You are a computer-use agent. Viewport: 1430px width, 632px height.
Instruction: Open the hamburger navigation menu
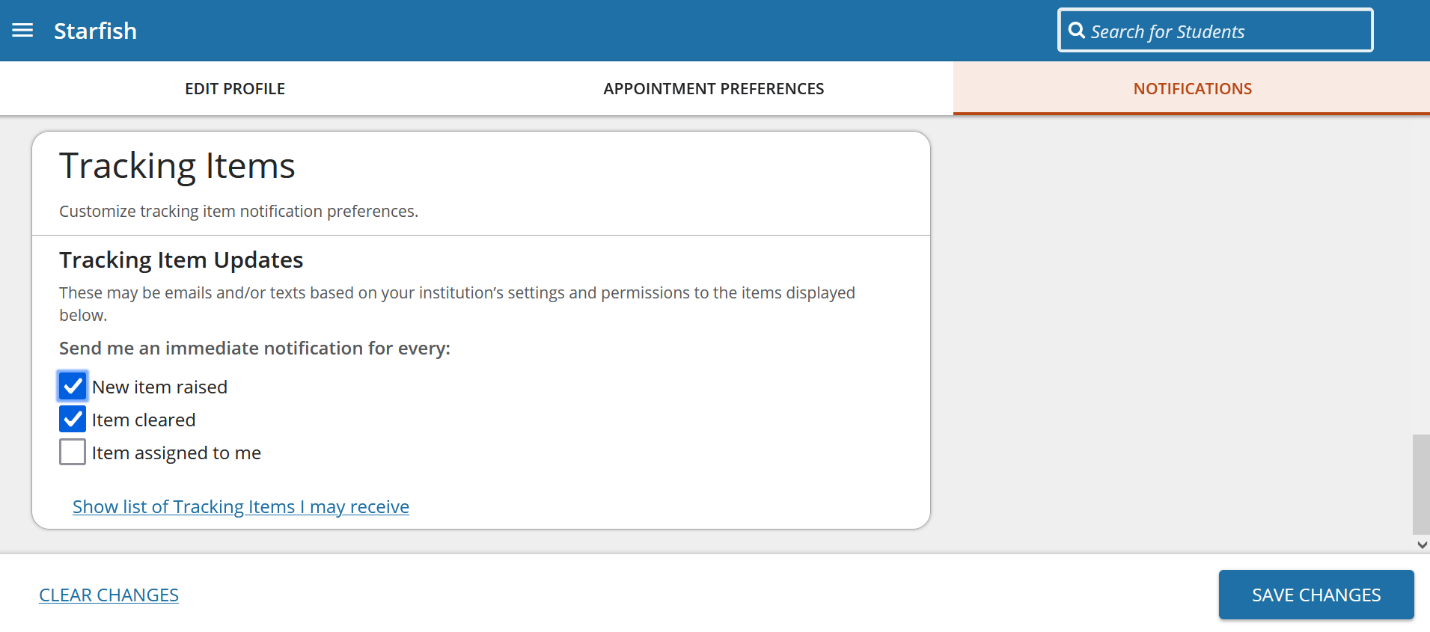pyautogui.click(x=22, y=30)
